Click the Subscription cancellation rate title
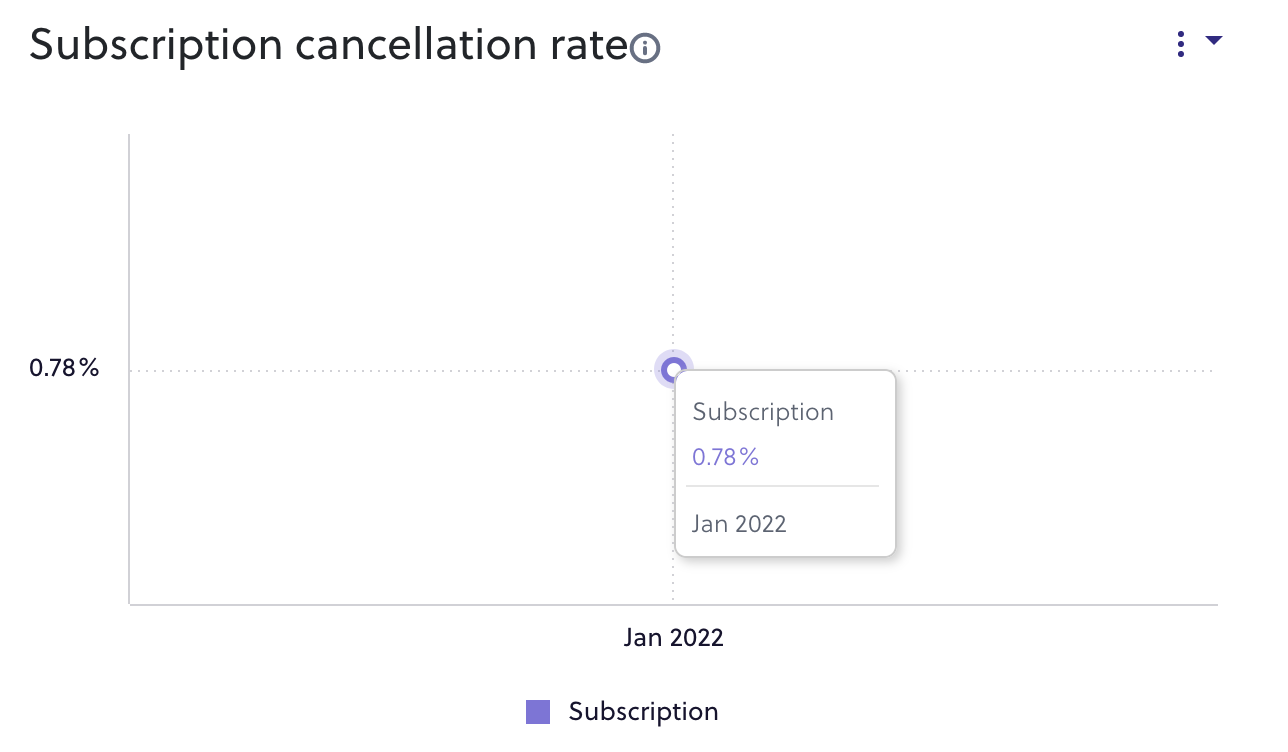This screenshot has height=752, width=1288. 328,45
